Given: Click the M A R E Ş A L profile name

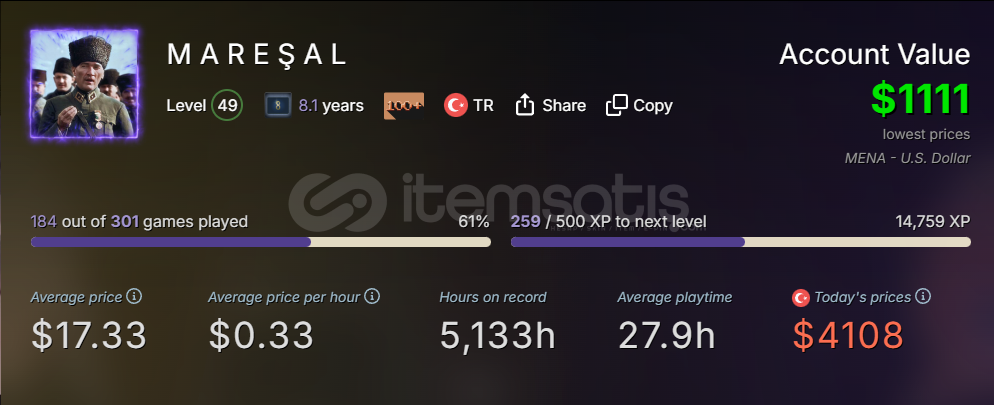Looking at the screenshot, I should 257,55.
